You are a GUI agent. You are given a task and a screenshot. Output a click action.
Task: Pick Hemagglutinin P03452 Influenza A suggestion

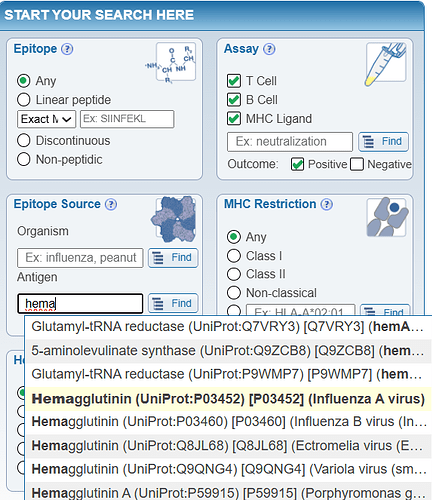pyautogui.click(x=228, y=399)
